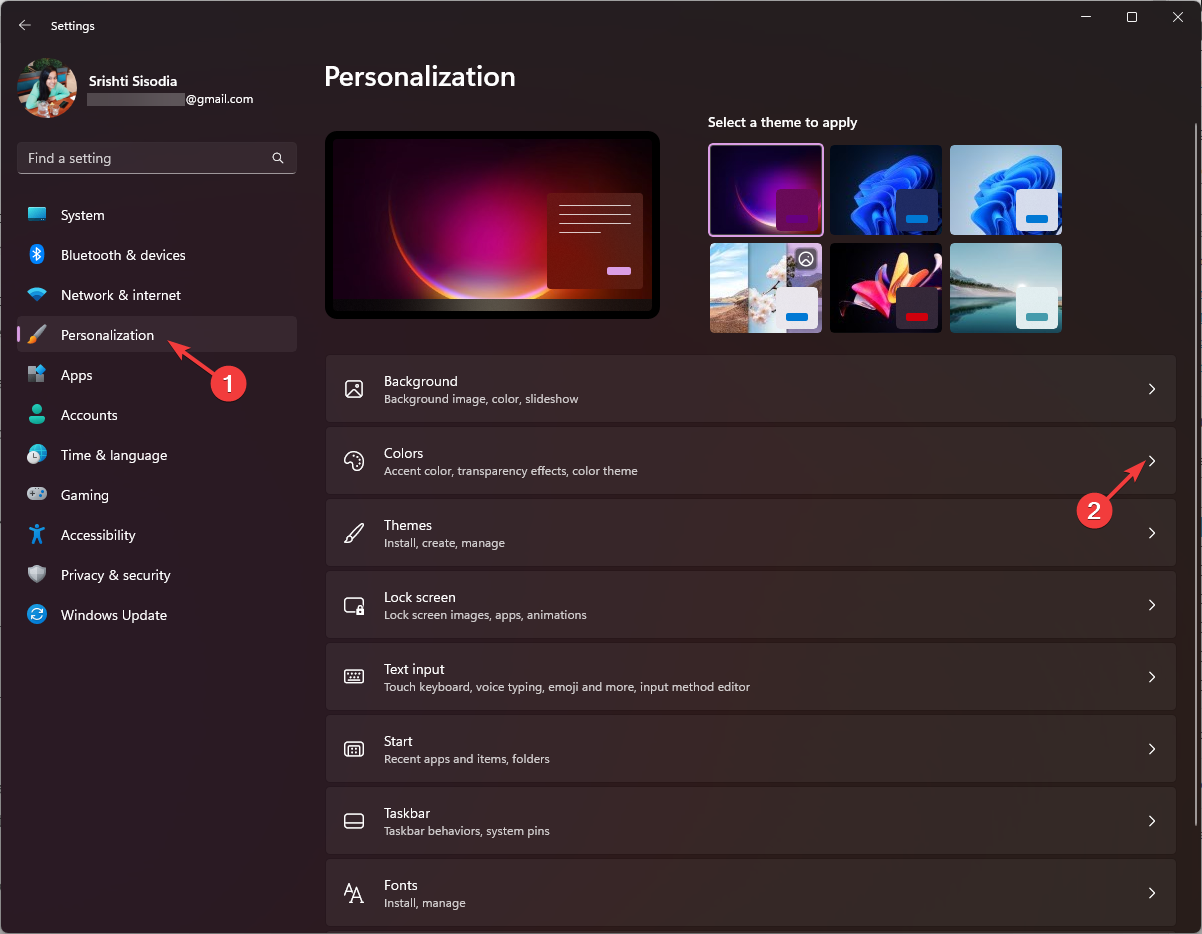Click the Taskbar settings icon
The image size is (1202, 934).
(x=353, y=821)
